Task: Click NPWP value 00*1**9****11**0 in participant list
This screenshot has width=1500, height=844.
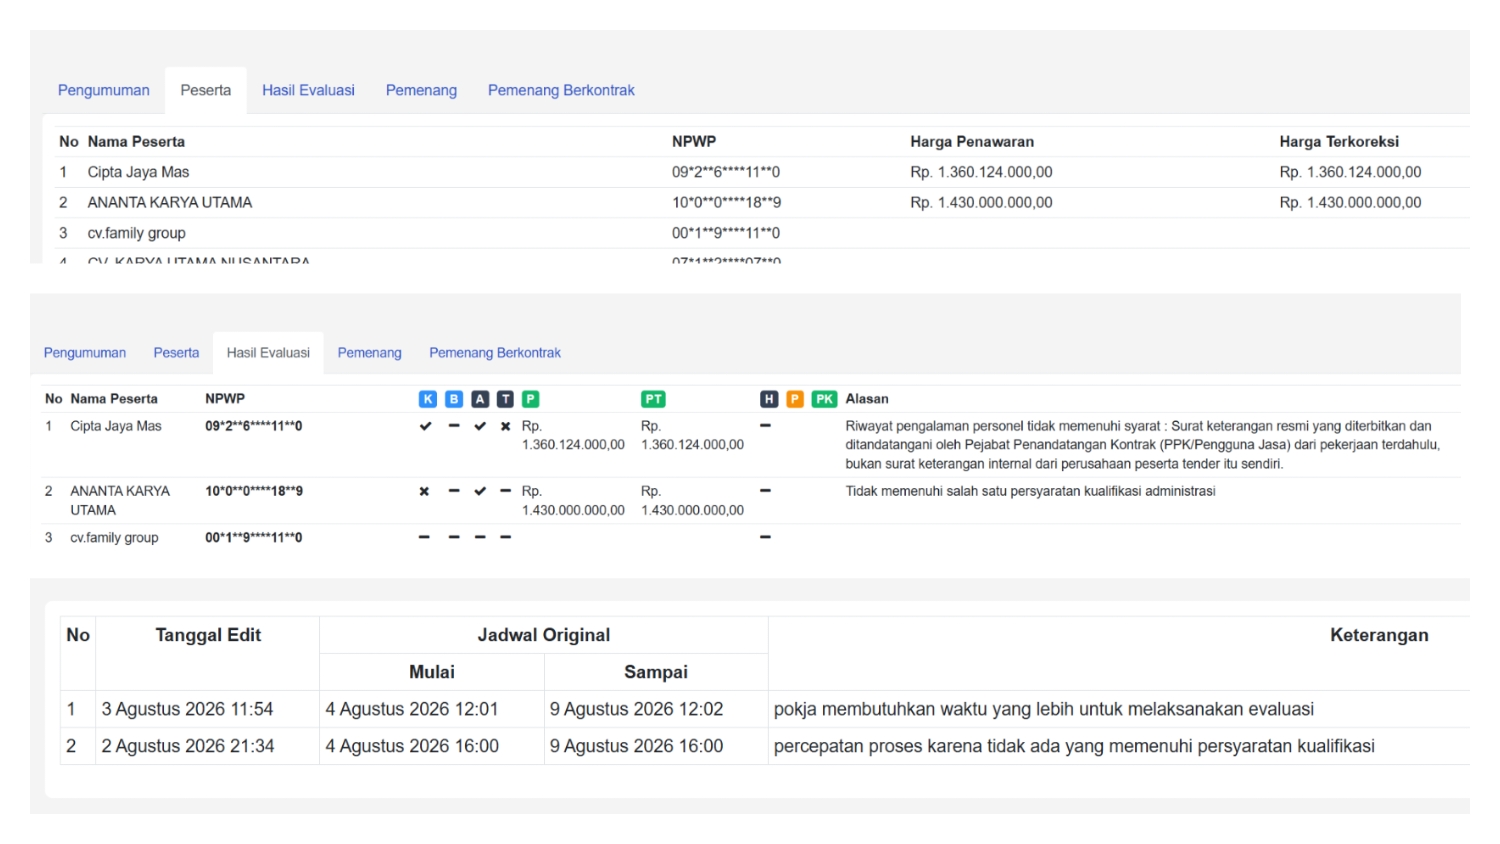Action: pos(726,233)
